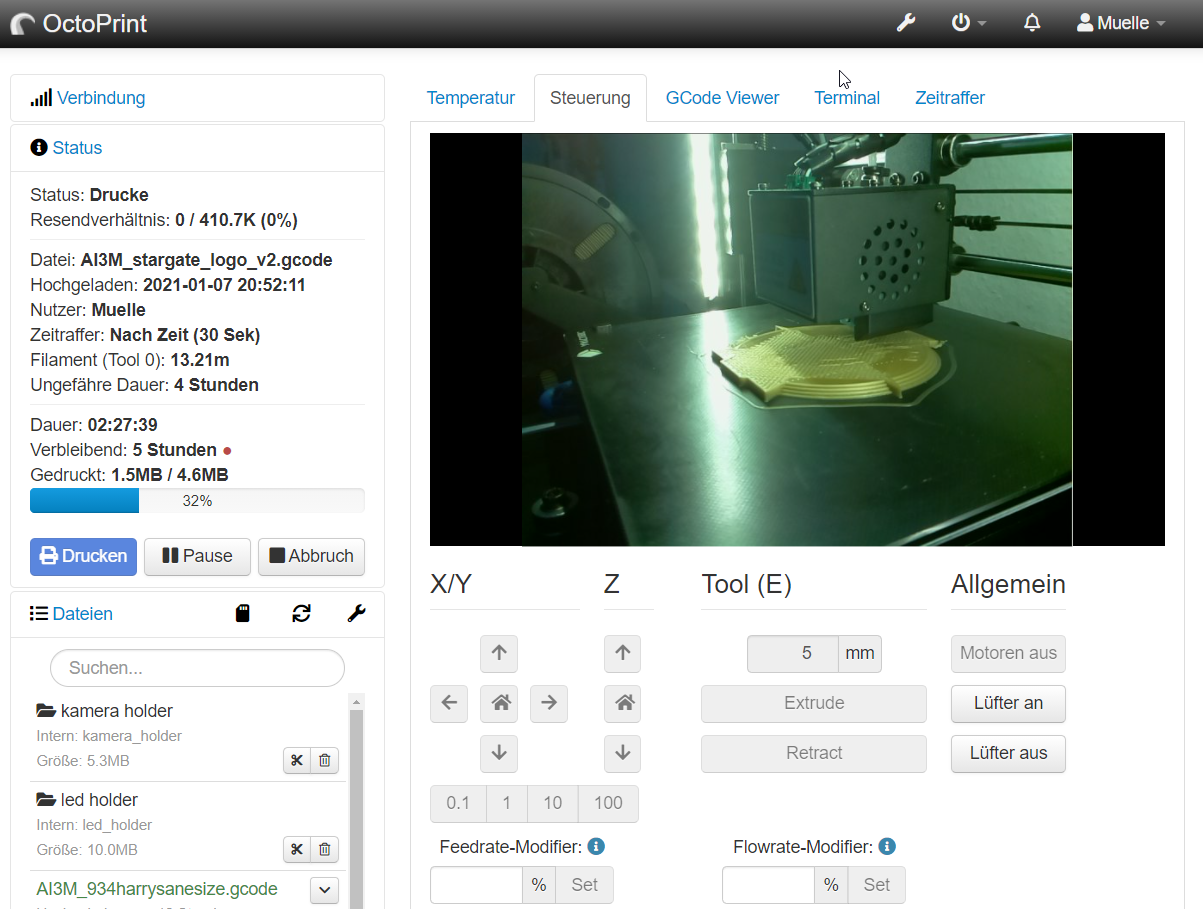Image resolution: width=1203 pixels, height=909 pixels.
Task: Pause the running print job
Action: tap(197, 556)
